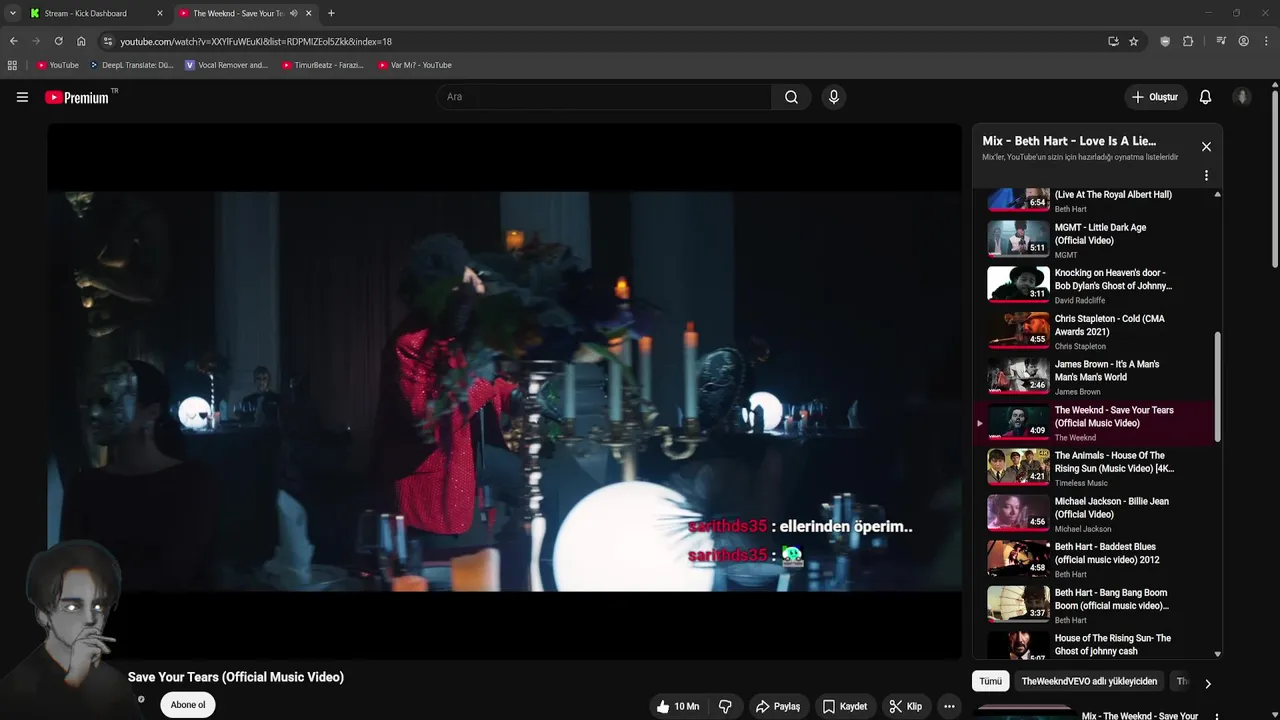Image resolution: width=1280 pixels, height=720 pixels.
Task: Mute the audio icon on Weeknd tab
Action: click(x=293, y=13)
